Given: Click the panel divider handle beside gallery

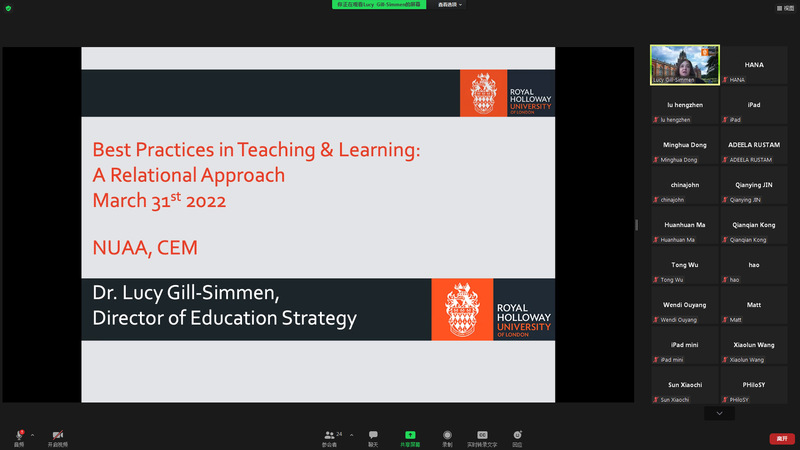Looking at the screenshot, I should tap(637, 225).
